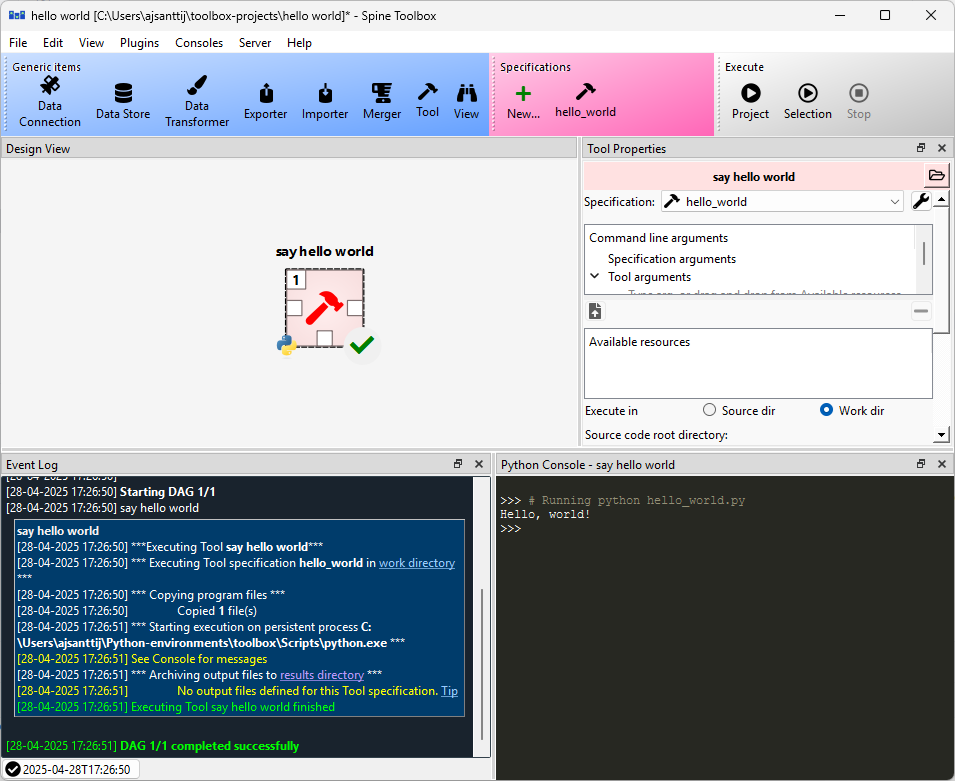Execute the current Selection

click(808, 101)
